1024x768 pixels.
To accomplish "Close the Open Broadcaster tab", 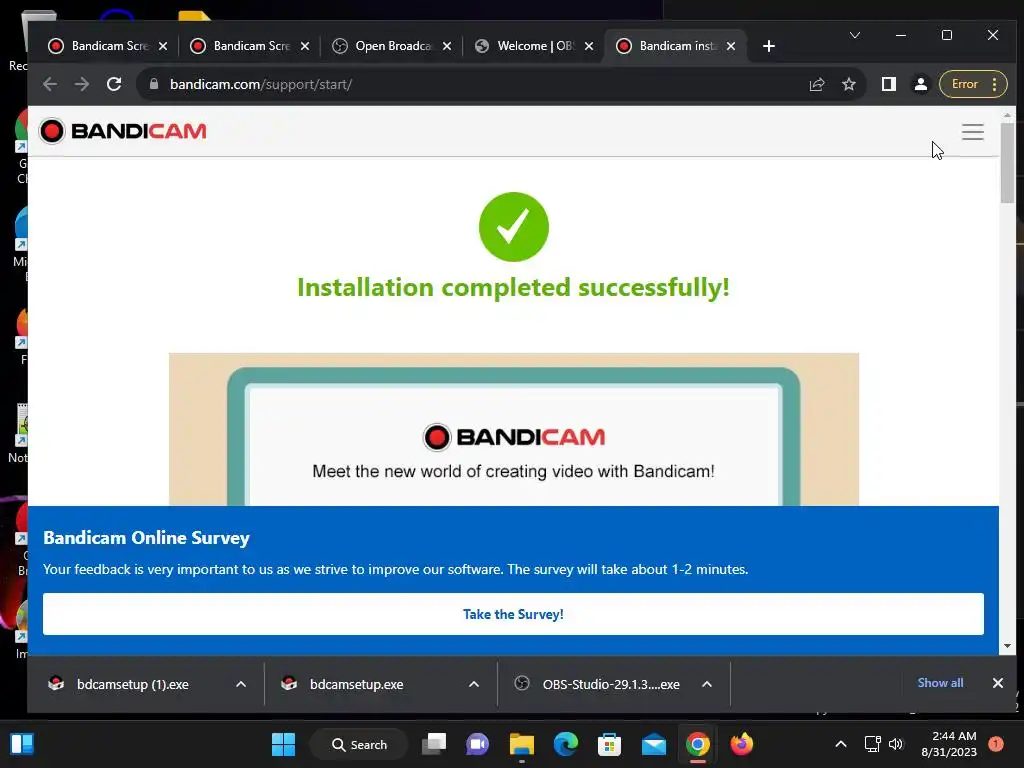I will point(447,46).
